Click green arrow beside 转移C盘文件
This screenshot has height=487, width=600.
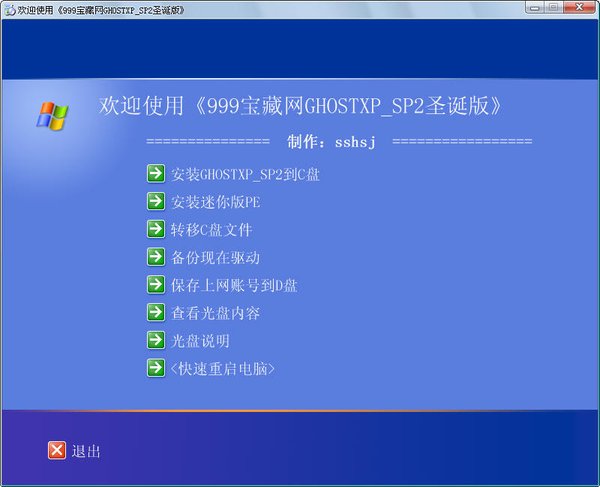tap(156, 229)
